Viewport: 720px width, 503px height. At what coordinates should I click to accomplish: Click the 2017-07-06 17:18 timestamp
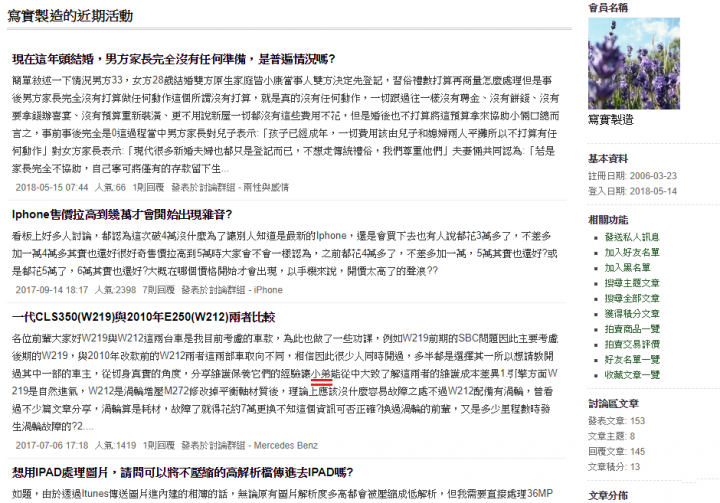coord(51,446)
